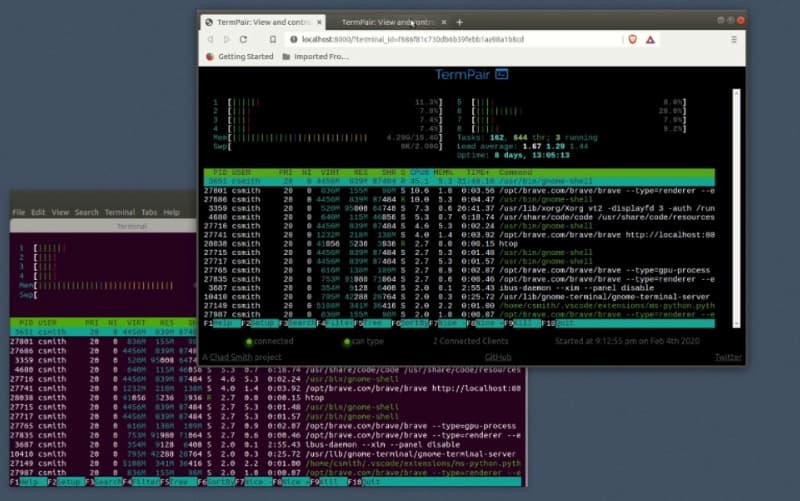Click F6 SortBy in browser htop bar
The height and width of the screenshot is (501, 800).
pos(410,323)
